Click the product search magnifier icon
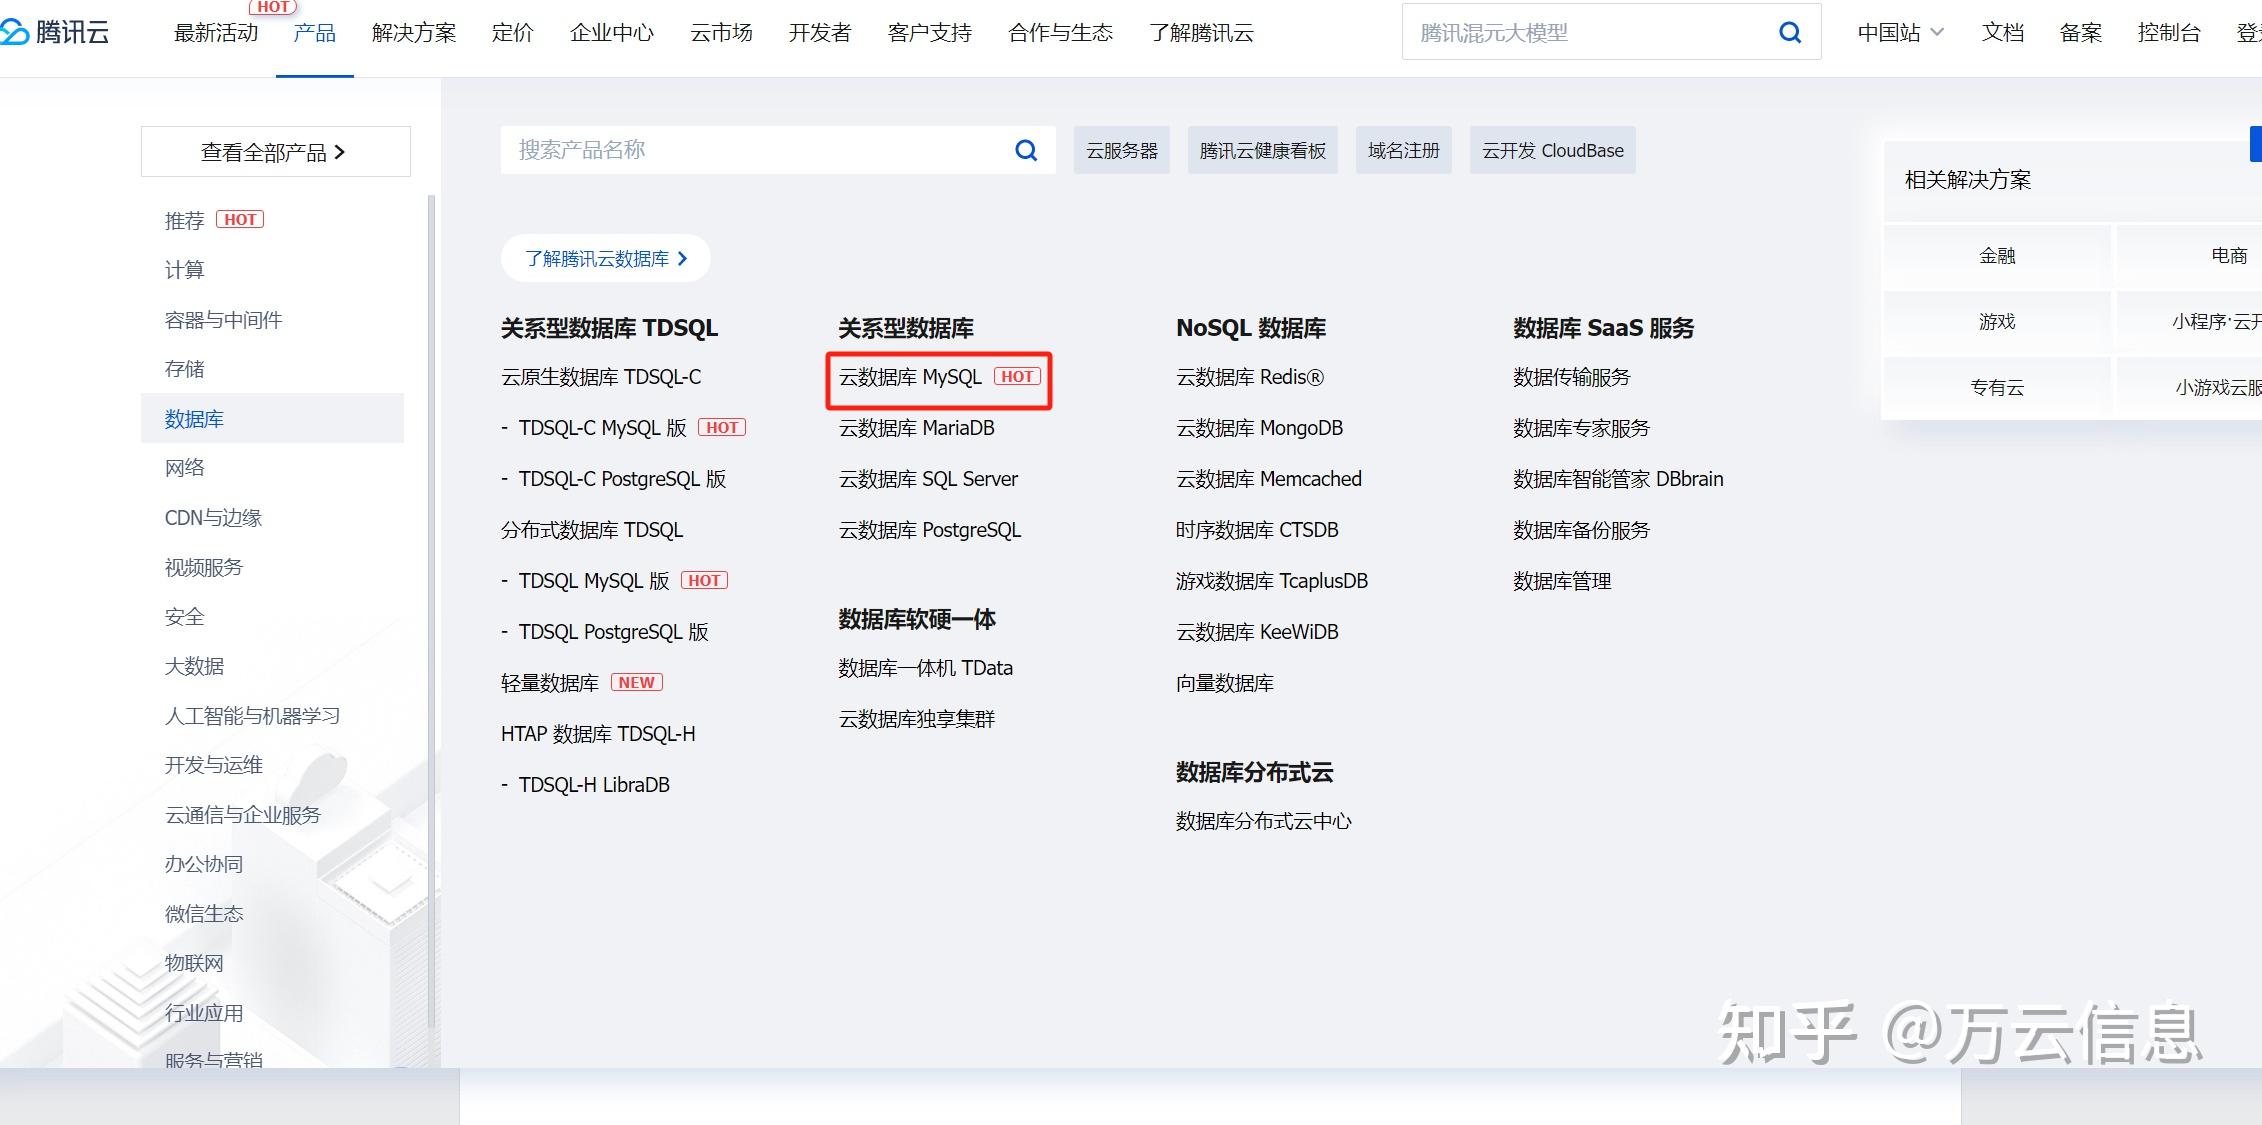The height and width of the screenshot is (1125, 2262). [1026, 150]
